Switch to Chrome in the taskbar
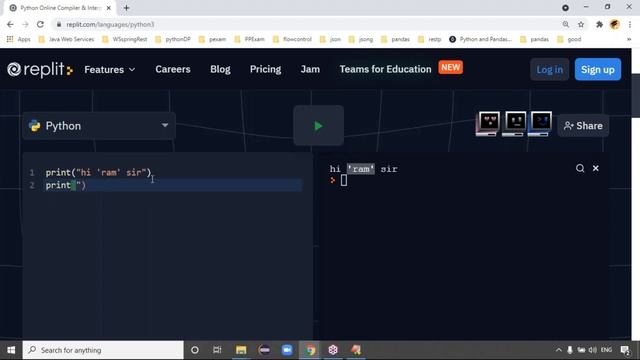 pos(310,350)
